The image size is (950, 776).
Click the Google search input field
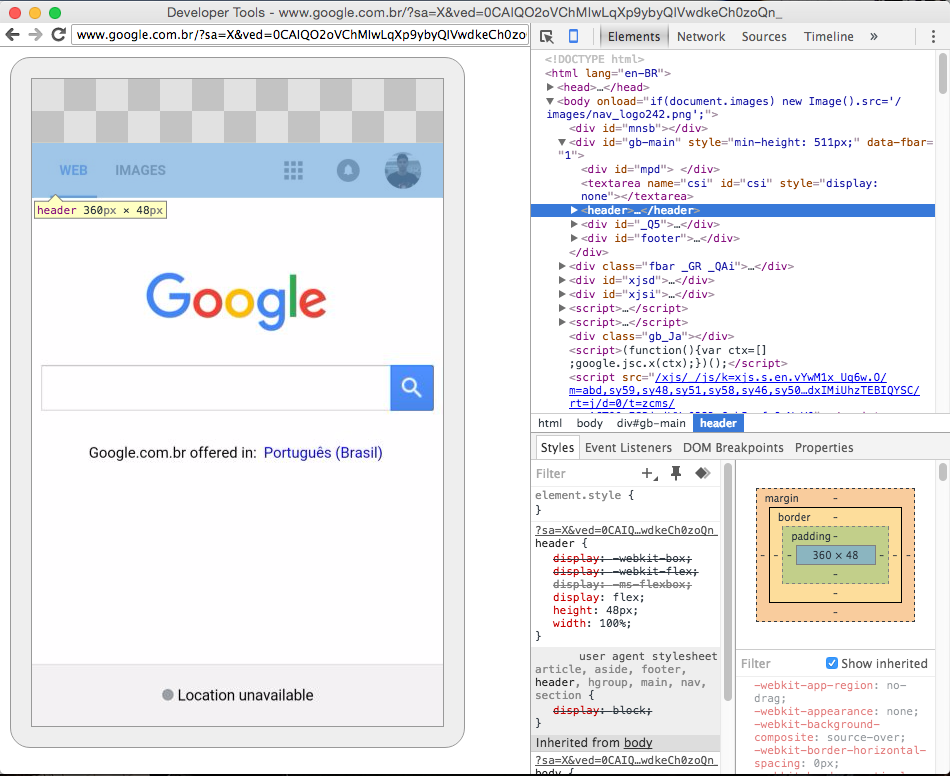216,388
